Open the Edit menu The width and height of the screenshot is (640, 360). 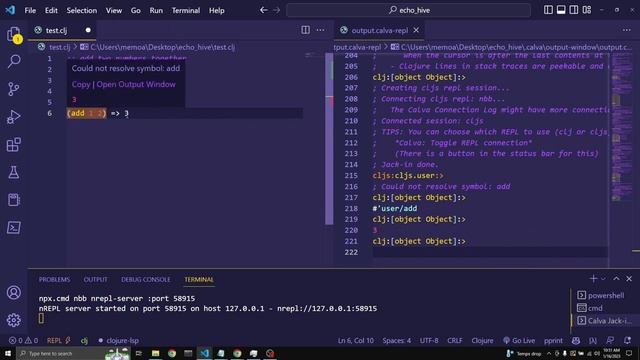(51, 10)
